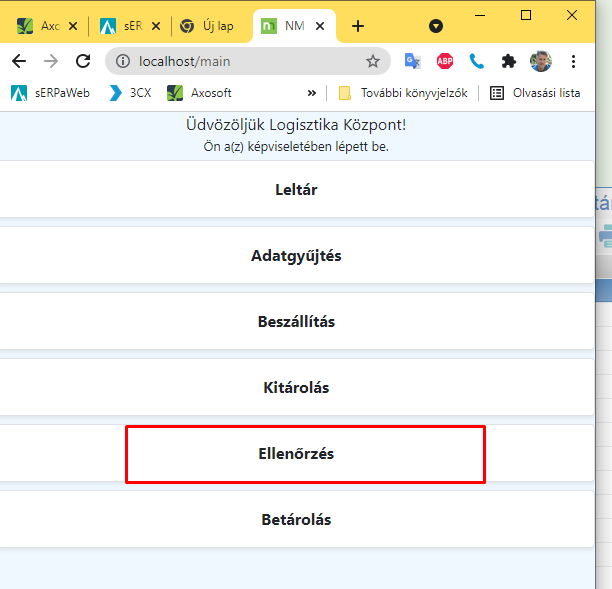Open the Extensions puzzle piece menu
Screen dimensions: 612x589
click(x=509, y=61)
